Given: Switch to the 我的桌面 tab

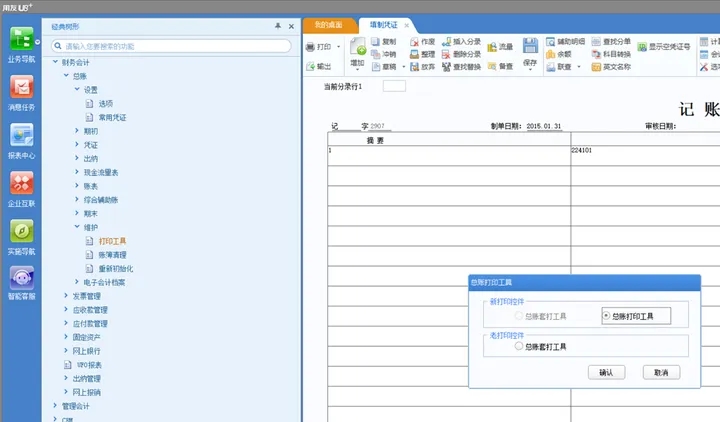Looking at the screenshot, I should click(x=329, y=25).
